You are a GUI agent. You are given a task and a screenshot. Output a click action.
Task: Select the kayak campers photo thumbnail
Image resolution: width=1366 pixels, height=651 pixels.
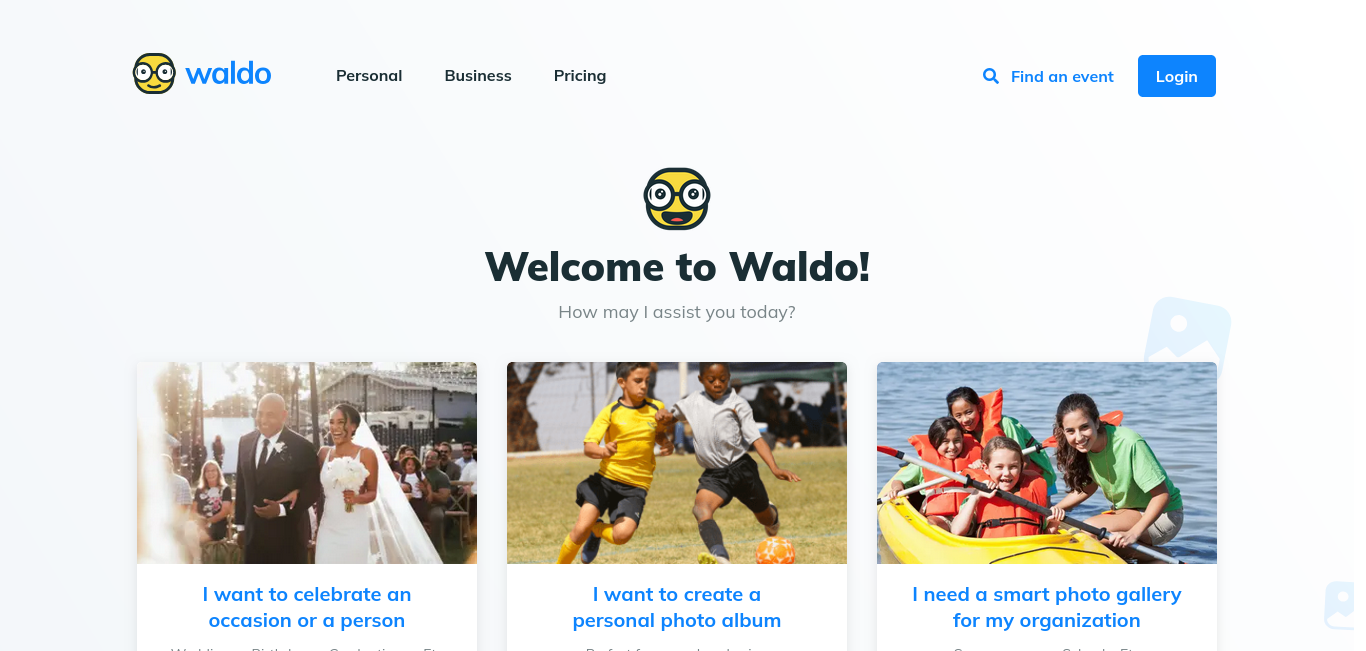[1047, 463]
